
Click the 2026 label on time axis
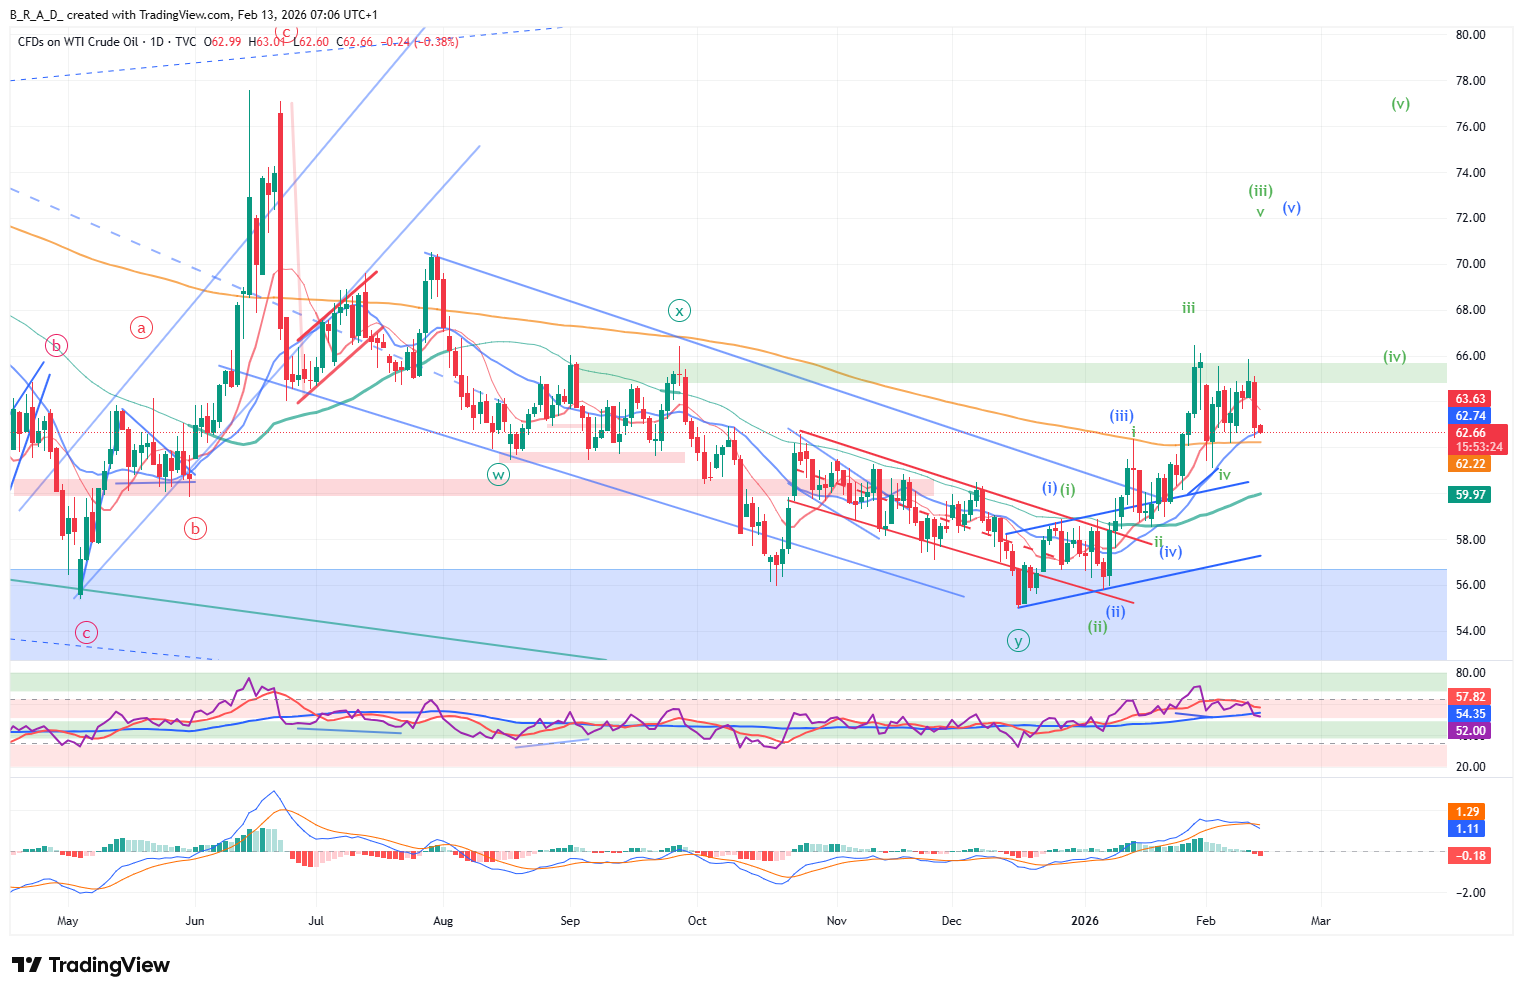(x=1084, y=921)
